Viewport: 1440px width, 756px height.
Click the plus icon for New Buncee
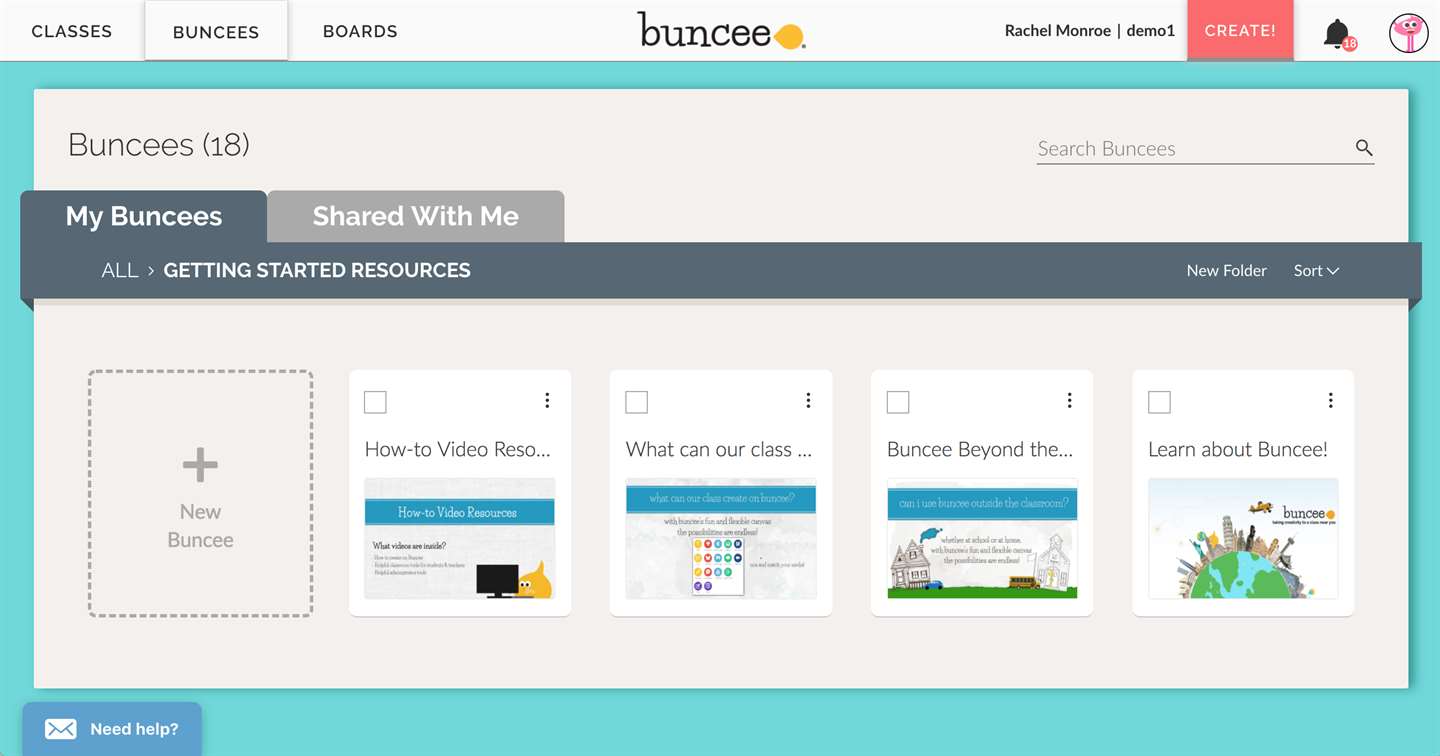click(x=200, y=465)
